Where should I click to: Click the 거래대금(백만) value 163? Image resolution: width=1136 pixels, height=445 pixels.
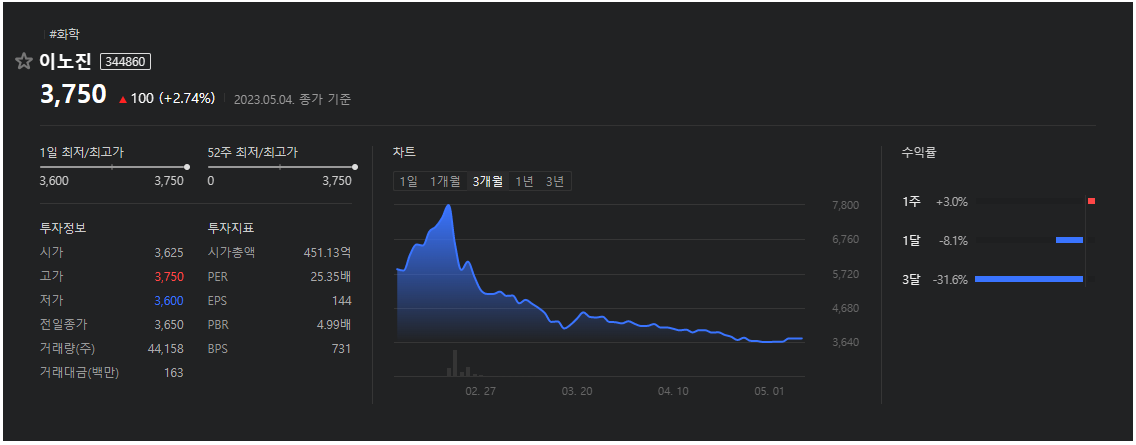[174, 373]
